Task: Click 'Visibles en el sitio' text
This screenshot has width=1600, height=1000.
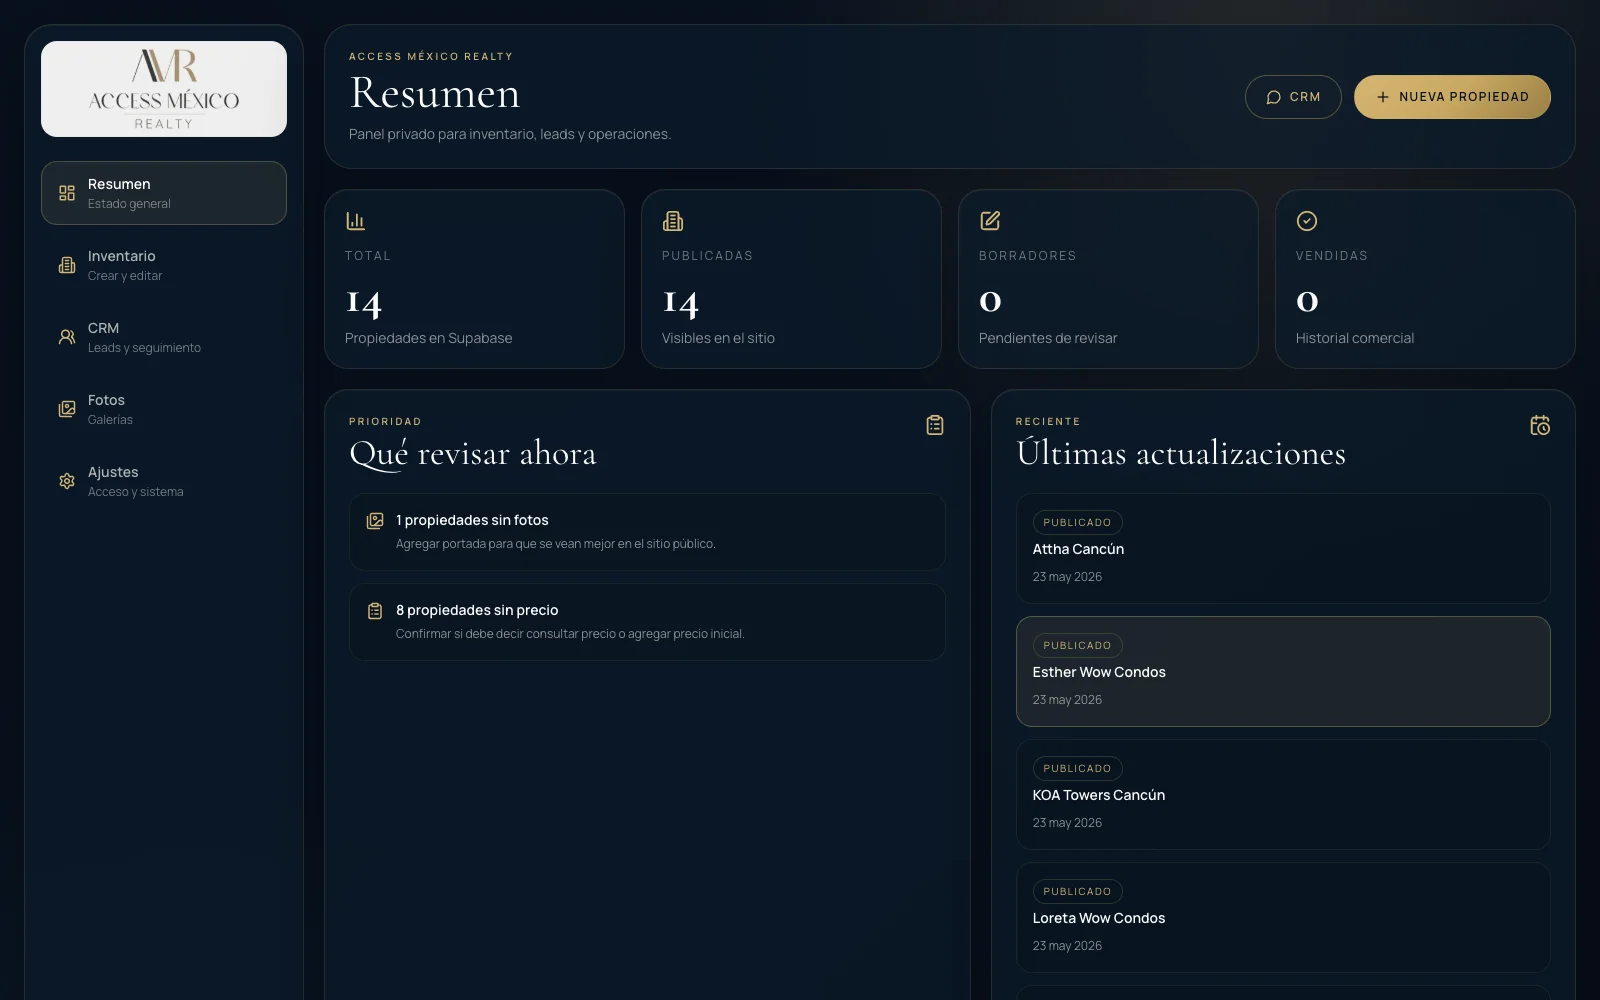Action: coord(718,338)
